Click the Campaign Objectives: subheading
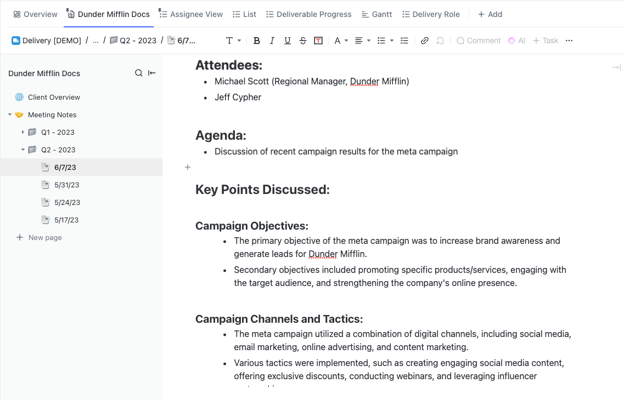 click(252, 226)
